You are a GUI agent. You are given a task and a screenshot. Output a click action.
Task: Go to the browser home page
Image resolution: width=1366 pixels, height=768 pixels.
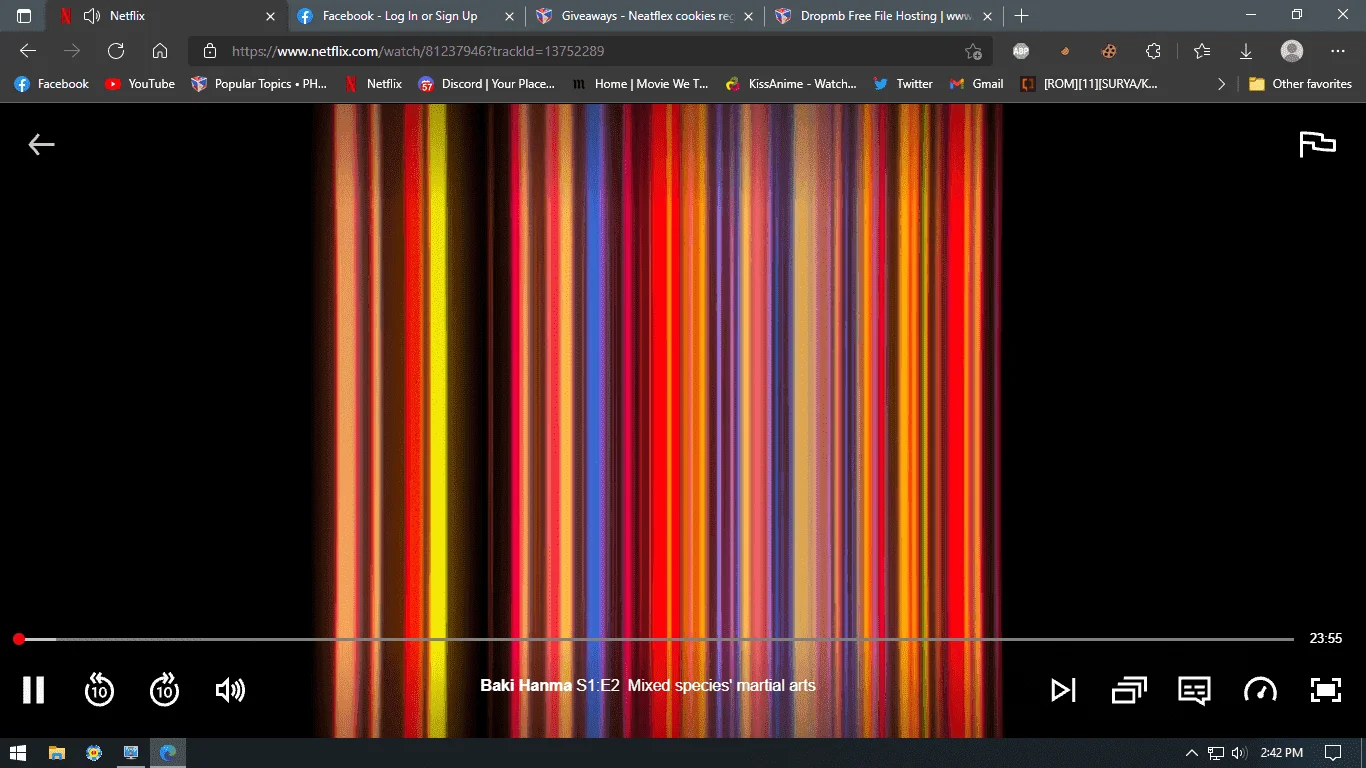coord(160,51)
